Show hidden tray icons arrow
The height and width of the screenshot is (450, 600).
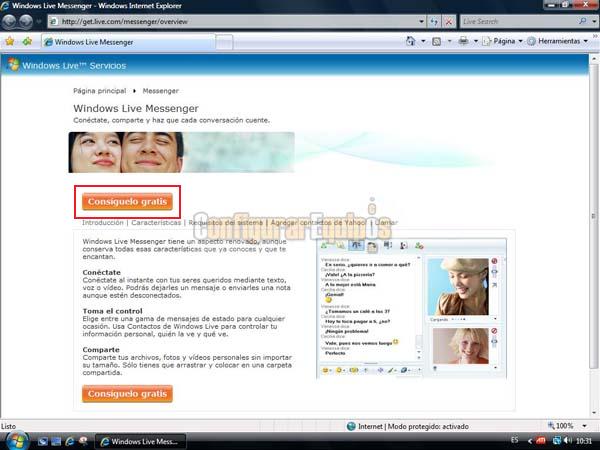pos(530,441)
